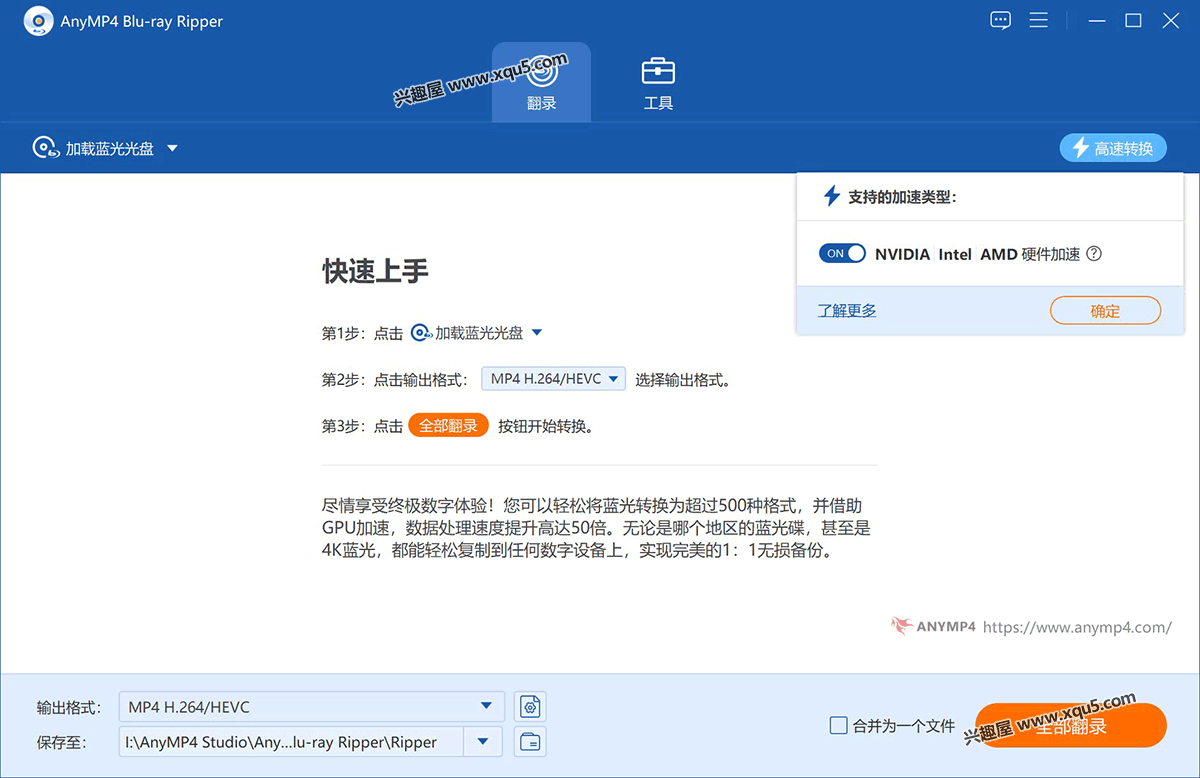Image resolution: width=1200 pixels, height=778 pixels.
Task: Toggle the NVIDIA Intel AMD hardware acceleration switch
Action: (x=842, y=254)
